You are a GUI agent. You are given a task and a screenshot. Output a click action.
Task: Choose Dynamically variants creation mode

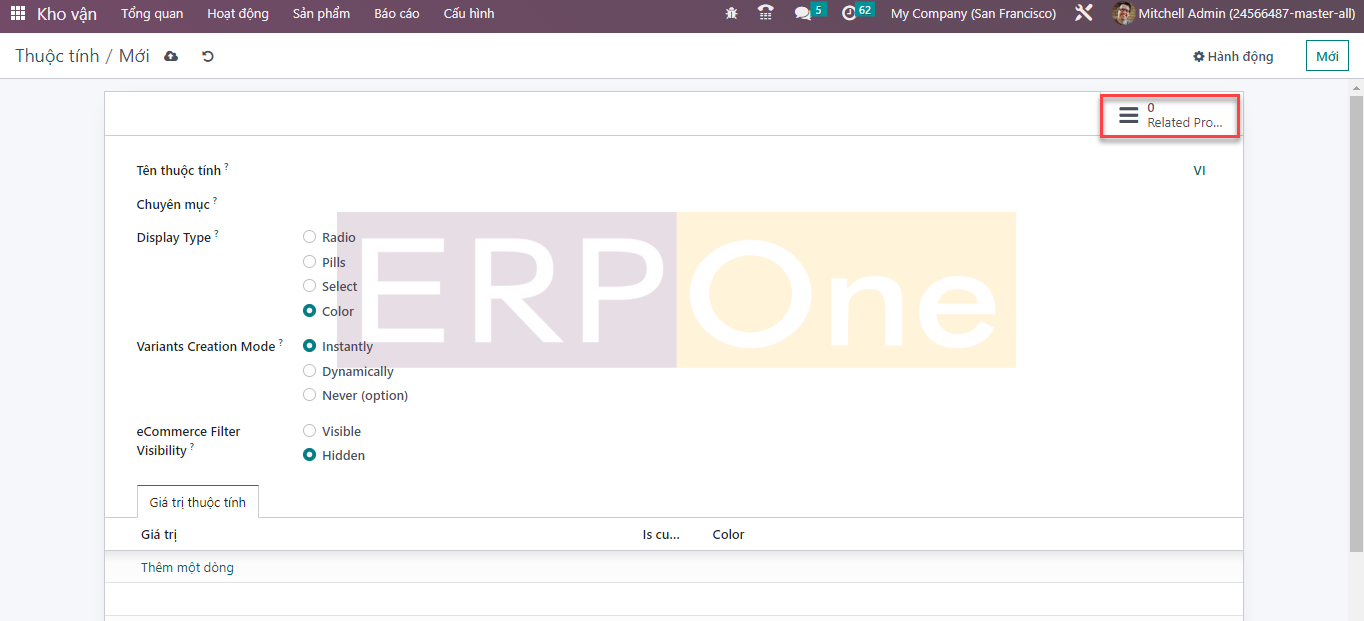point(310,371)
